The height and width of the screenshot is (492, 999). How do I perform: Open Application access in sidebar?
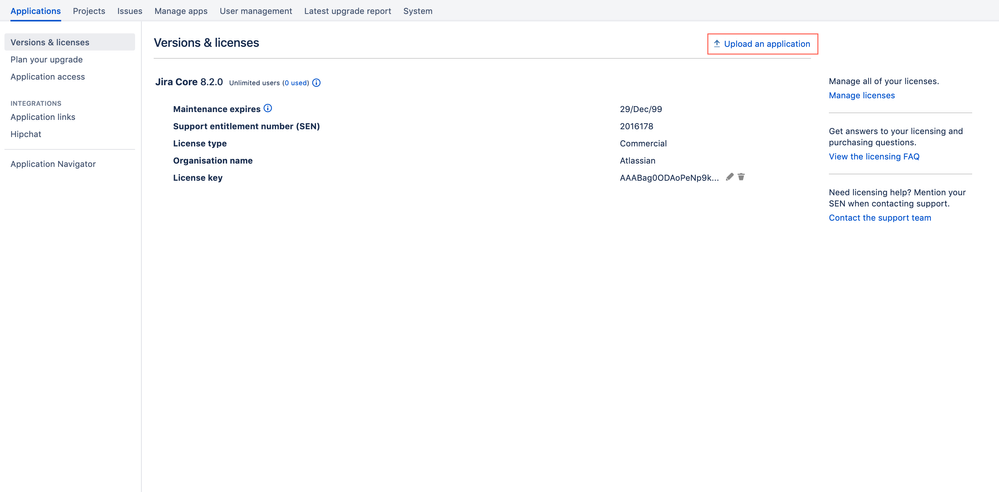click(x=48, y=76)
